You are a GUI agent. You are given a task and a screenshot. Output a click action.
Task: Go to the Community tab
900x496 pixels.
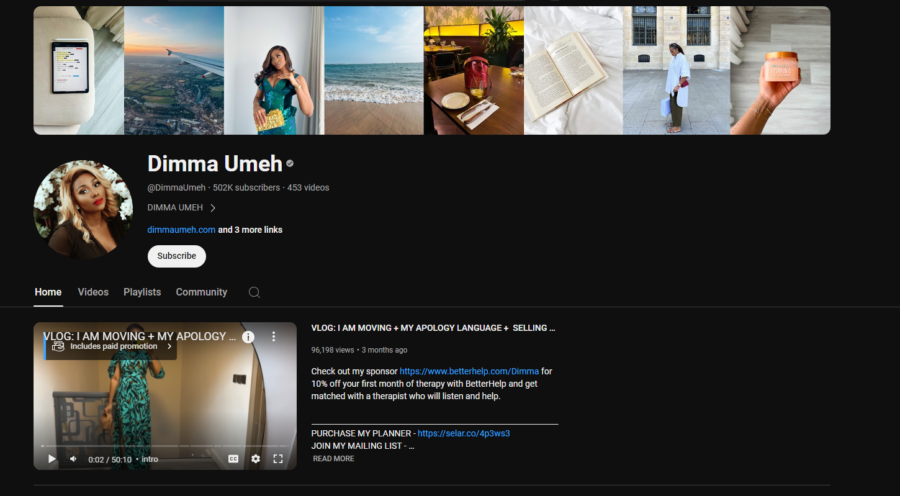(x=201, y=292)
